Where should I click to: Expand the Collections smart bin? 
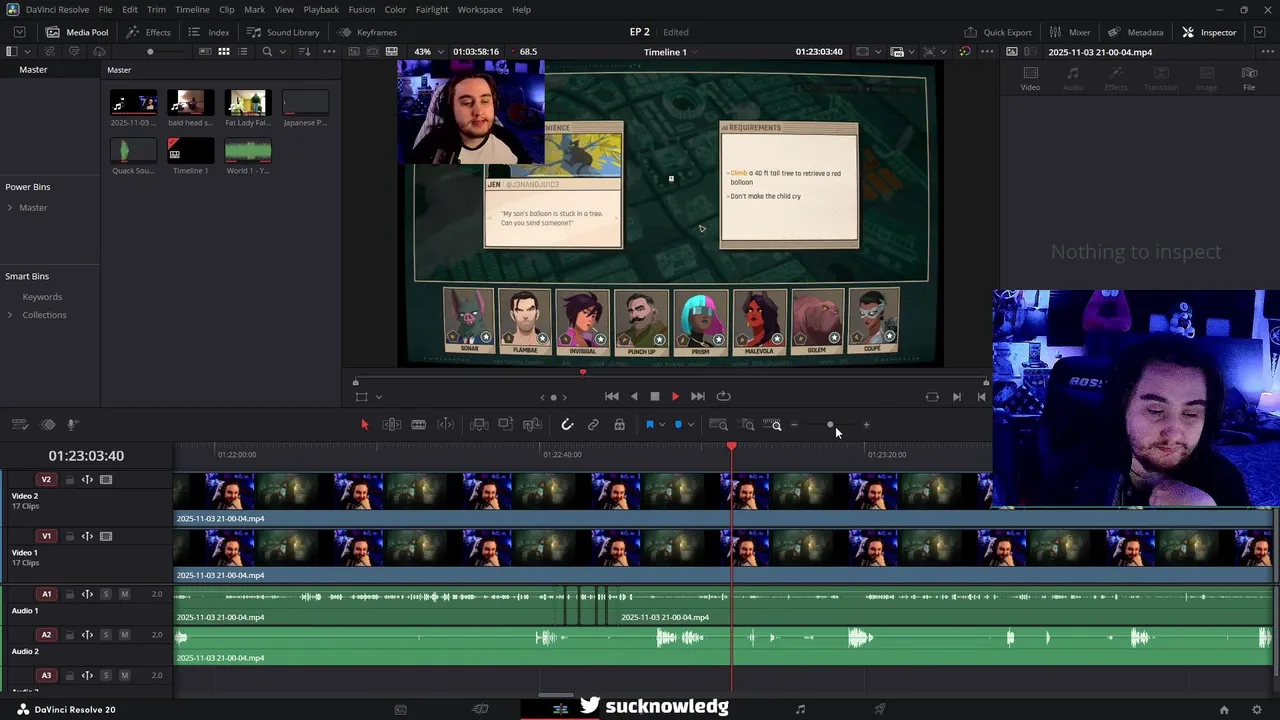[x=10, y=315]
